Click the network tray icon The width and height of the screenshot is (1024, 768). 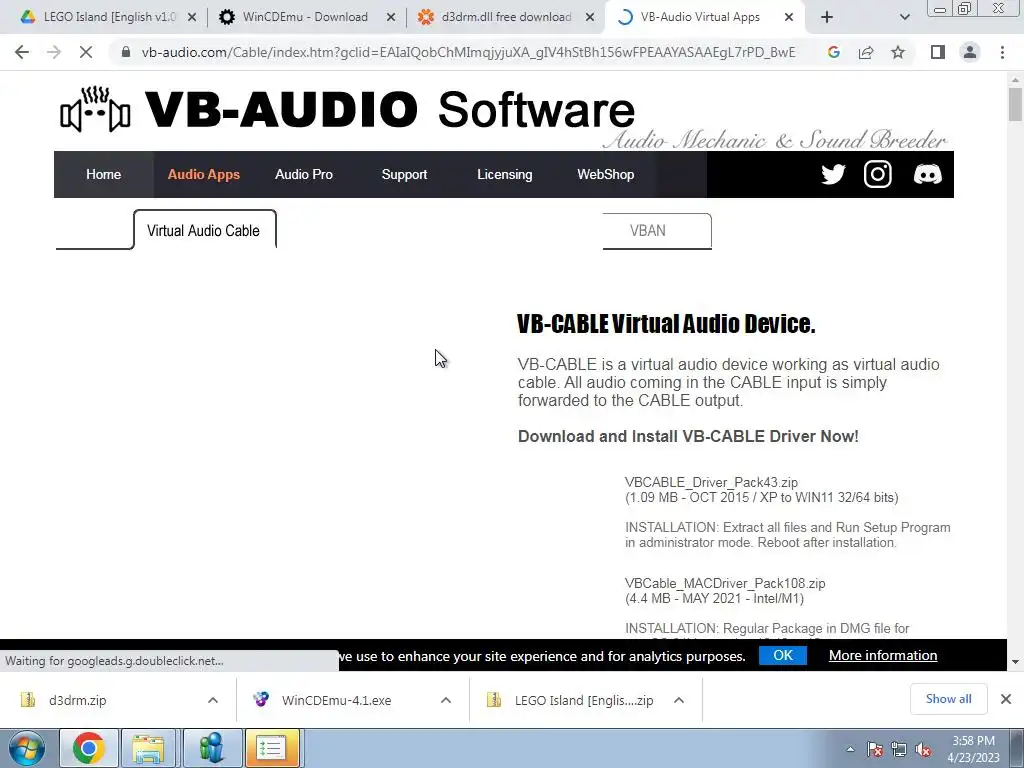899,750
